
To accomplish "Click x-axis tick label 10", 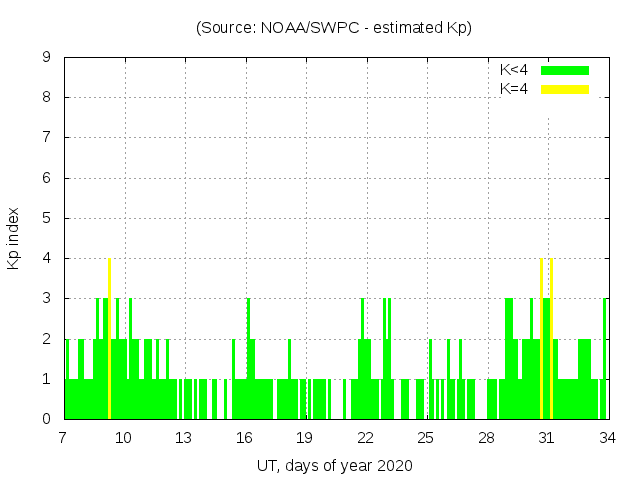I will [124, 437].
